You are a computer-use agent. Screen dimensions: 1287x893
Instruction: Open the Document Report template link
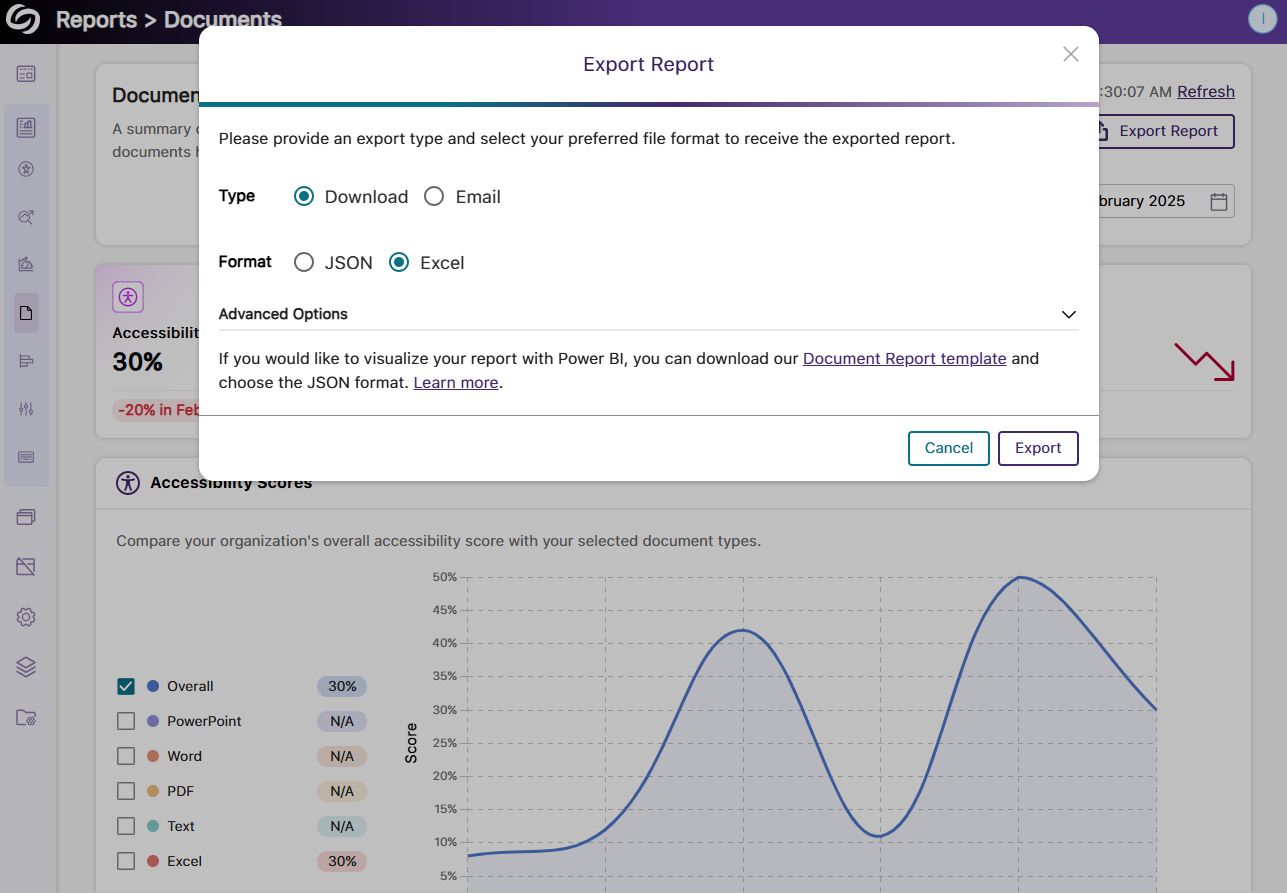(905, 358)
